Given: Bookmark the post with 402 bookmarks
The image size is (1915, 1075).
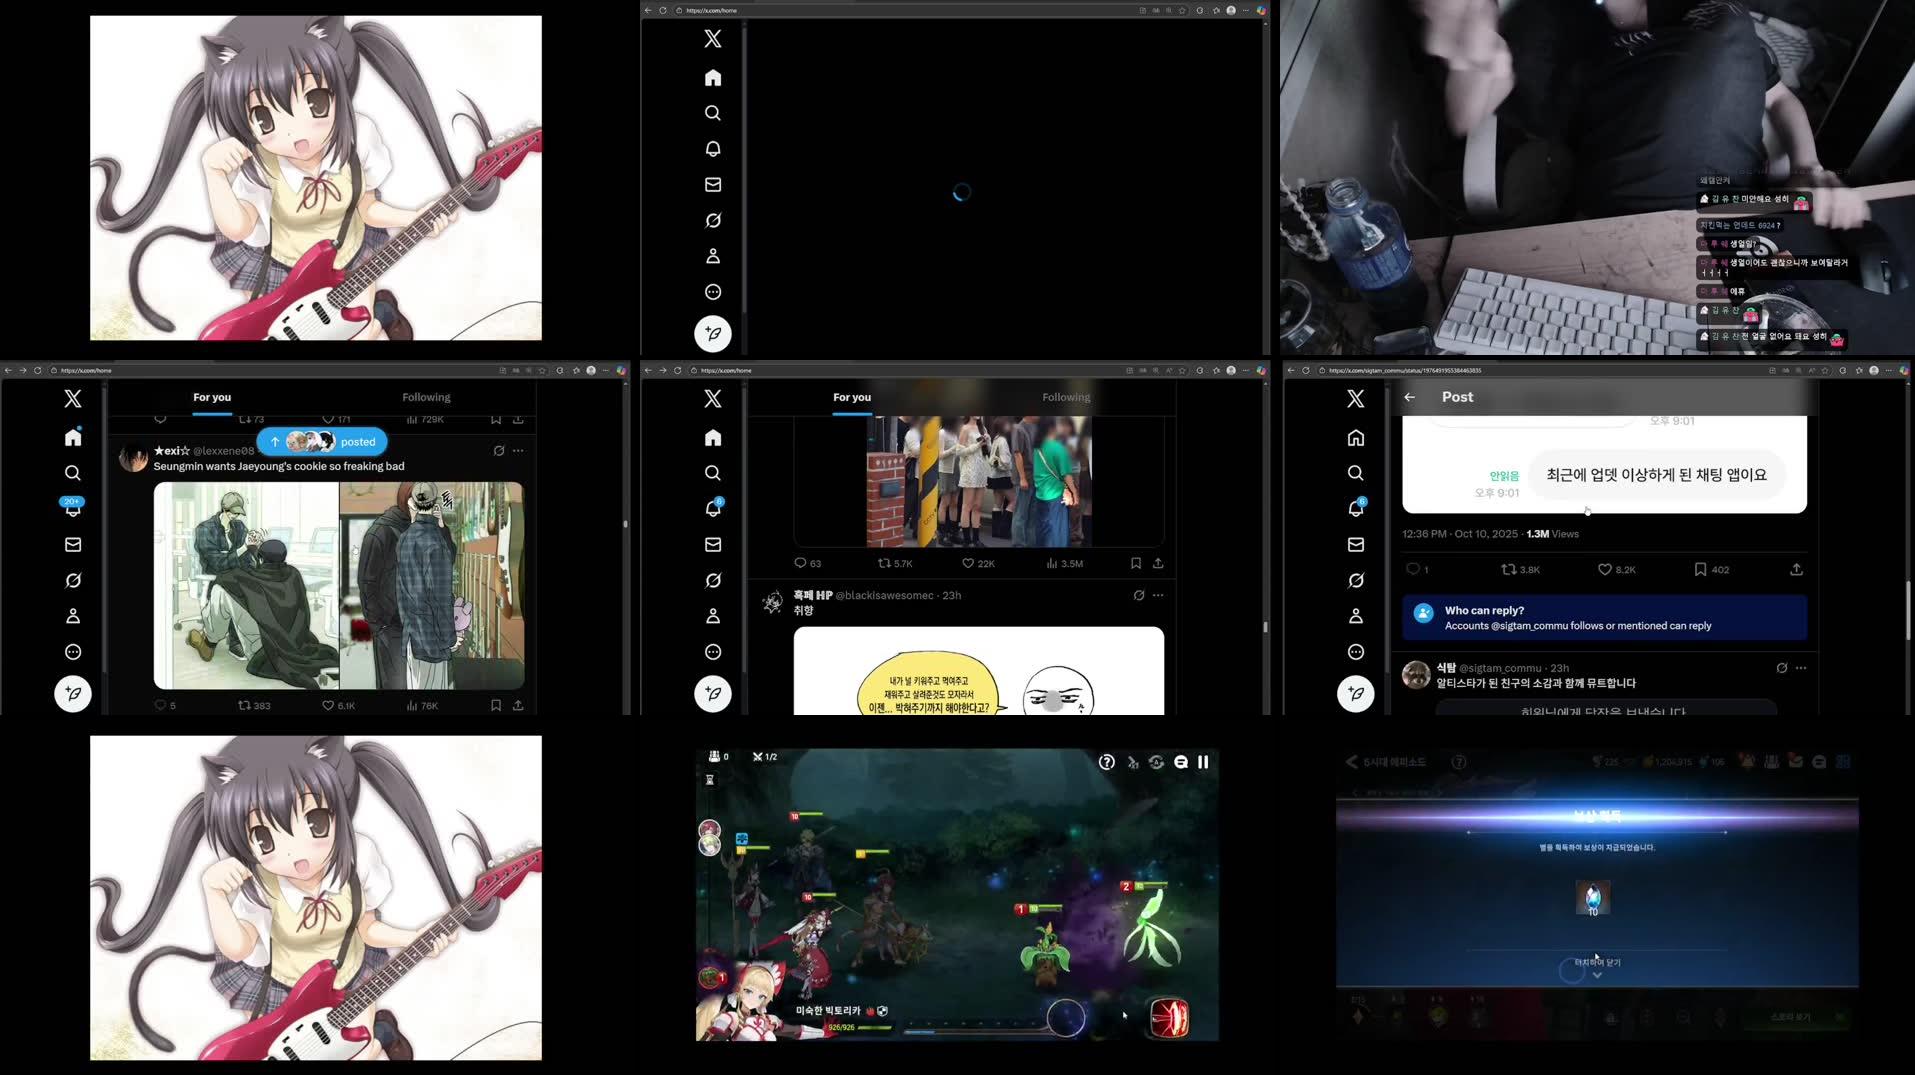Looking at the screenshot, I should (x=1700, y=569).
